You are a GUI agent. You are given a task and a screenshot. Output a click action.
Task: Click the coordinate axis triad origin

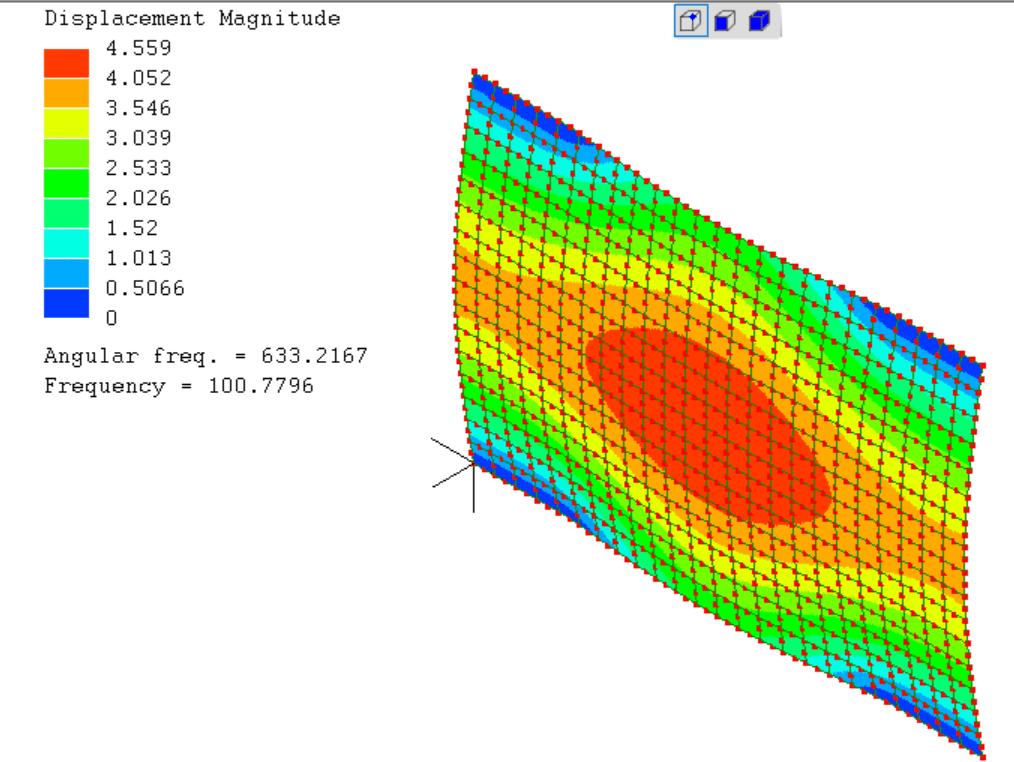pyautogui.click(x=473, y=463)
